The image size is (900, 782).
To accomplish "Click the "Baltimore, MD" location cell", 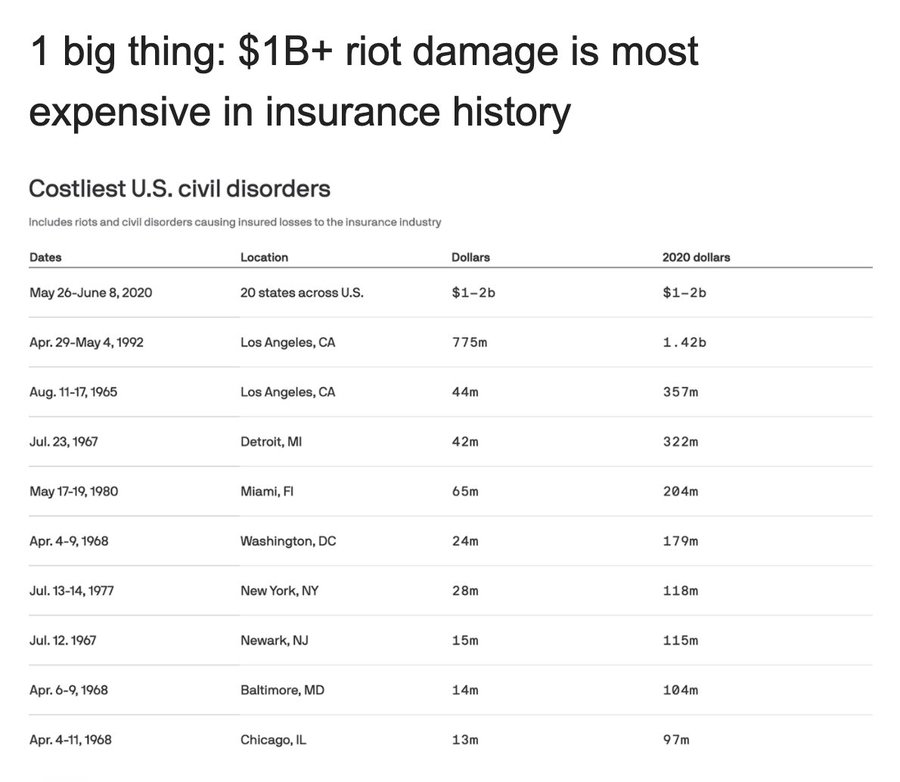I will coord(282,690).
